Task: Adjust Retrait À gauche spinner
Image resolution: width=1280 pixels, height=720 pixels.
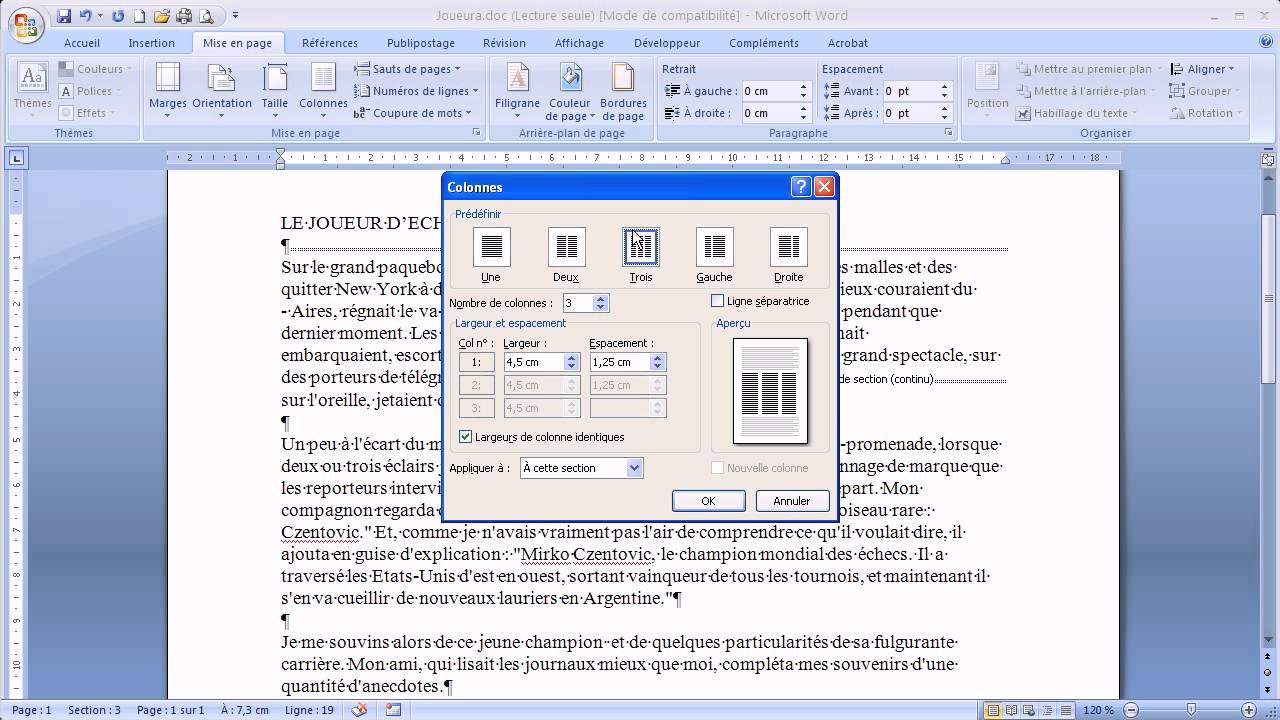Action: click(803, 90)
